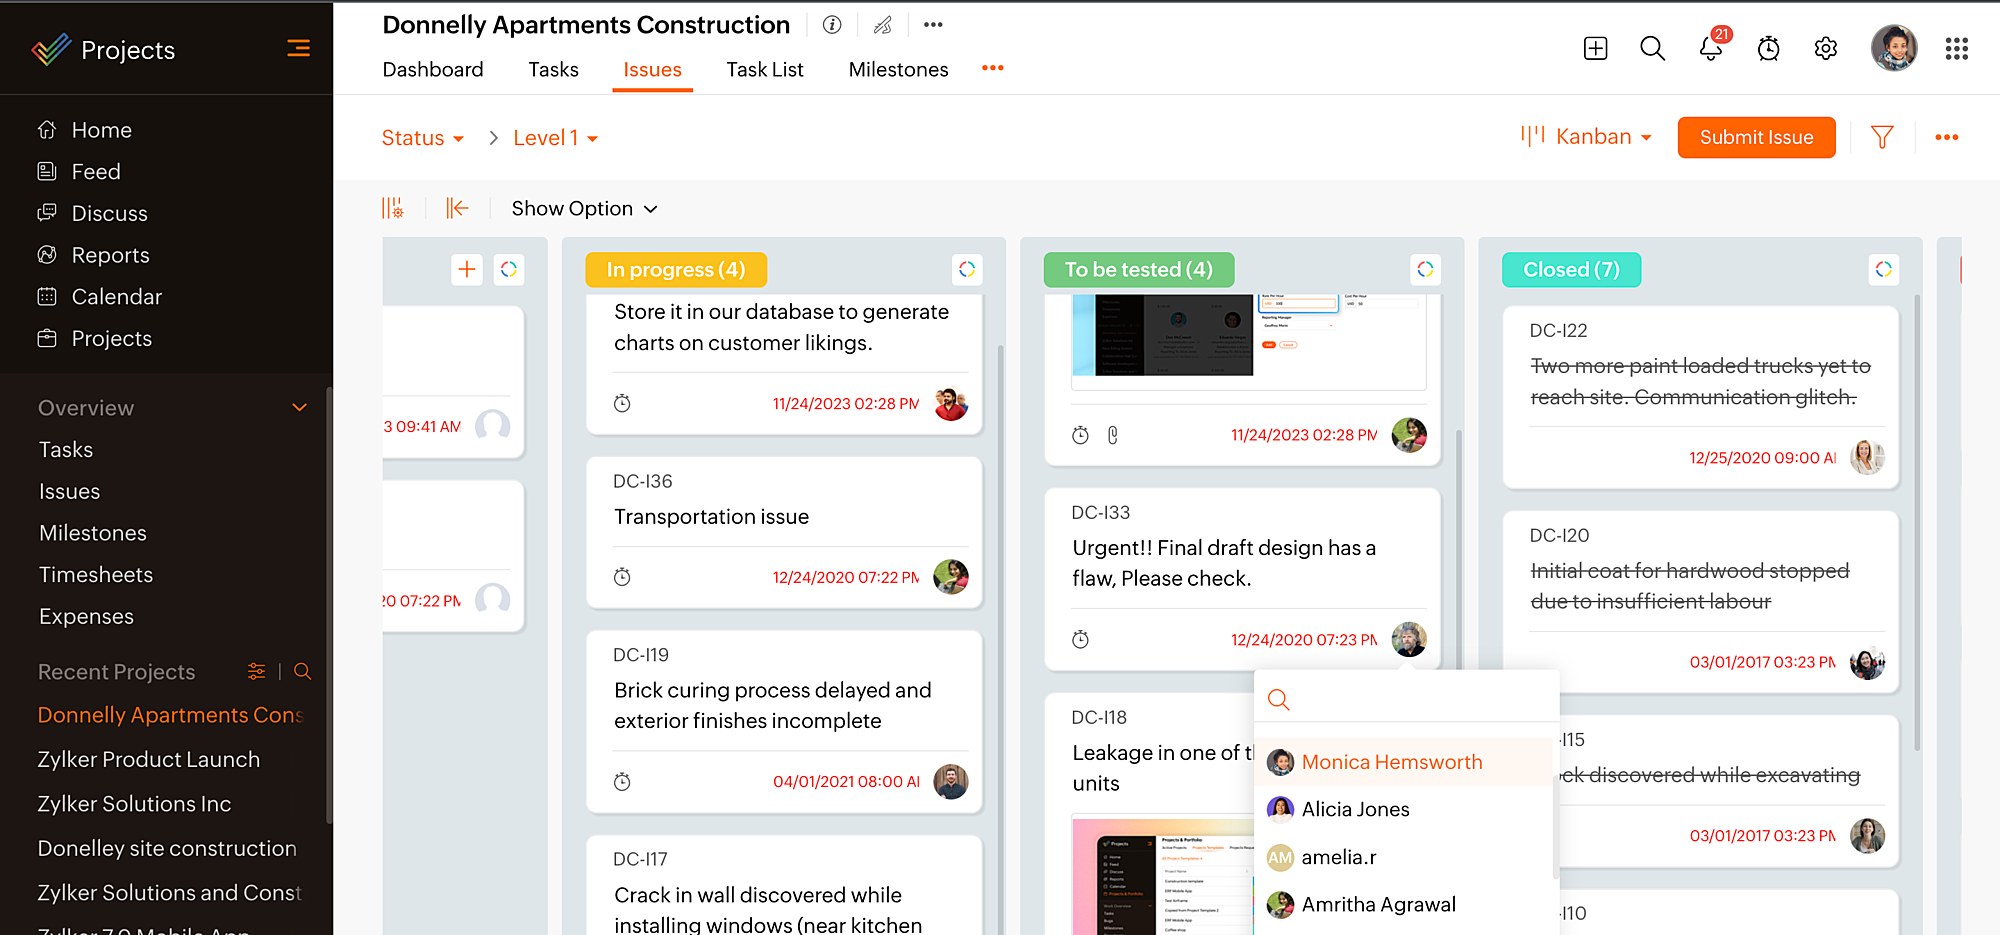2000x935 pixels.
Task: Click the timer icon on the DC-I33 card
Action: [1080, 640]
